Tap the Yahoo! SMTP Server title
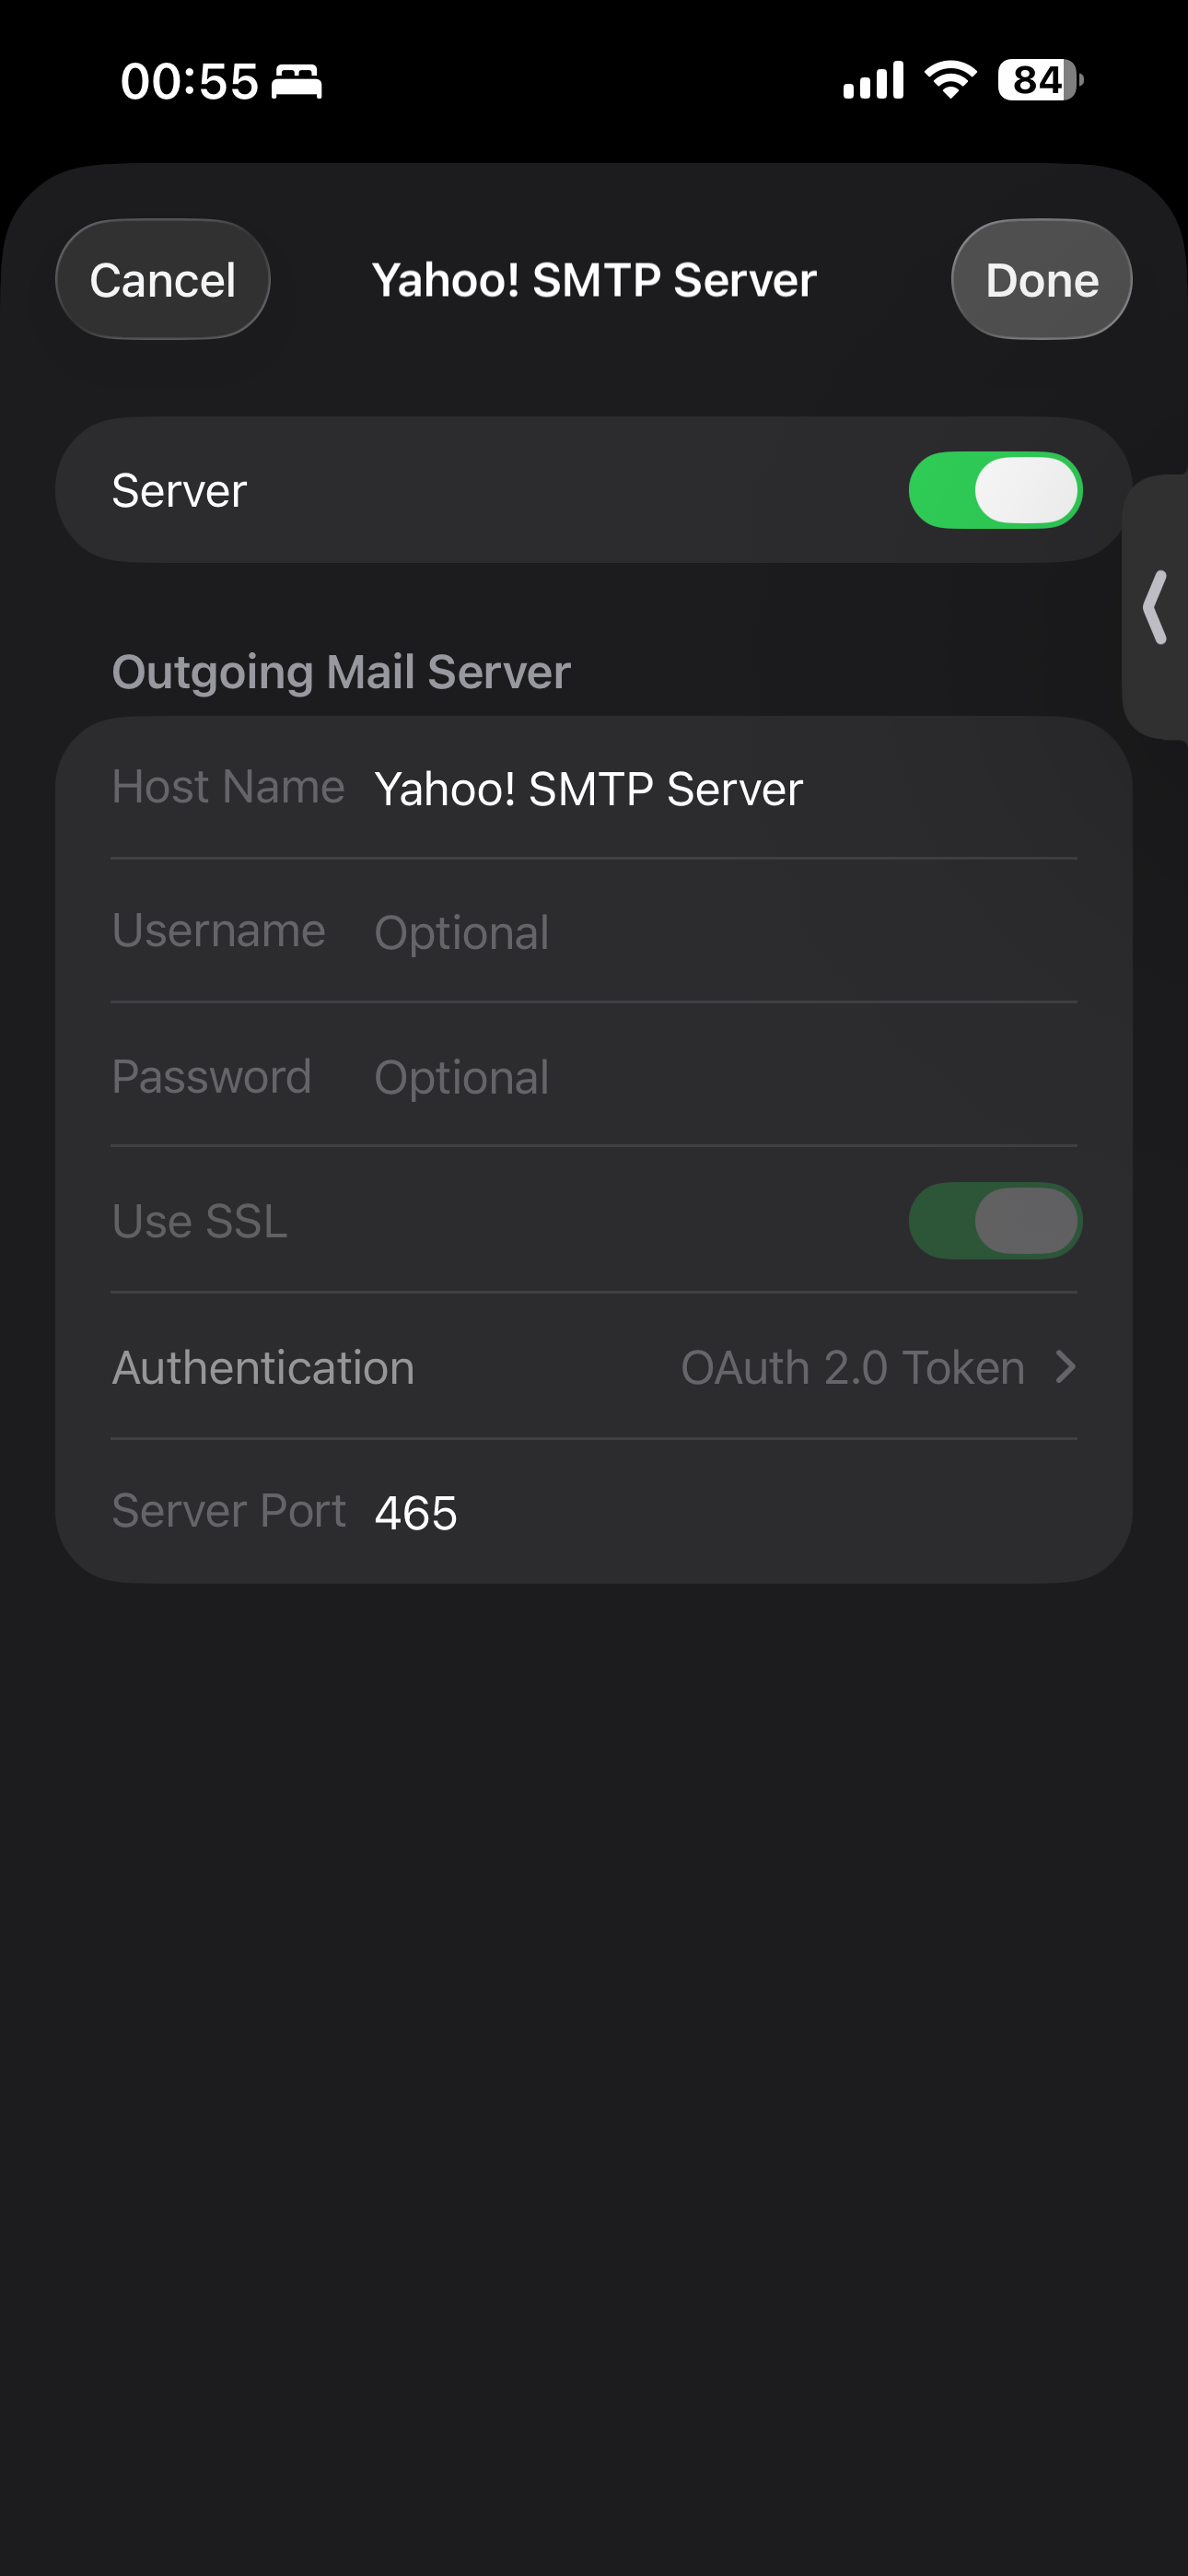The image size is (1188, 2576). point(594,280)
